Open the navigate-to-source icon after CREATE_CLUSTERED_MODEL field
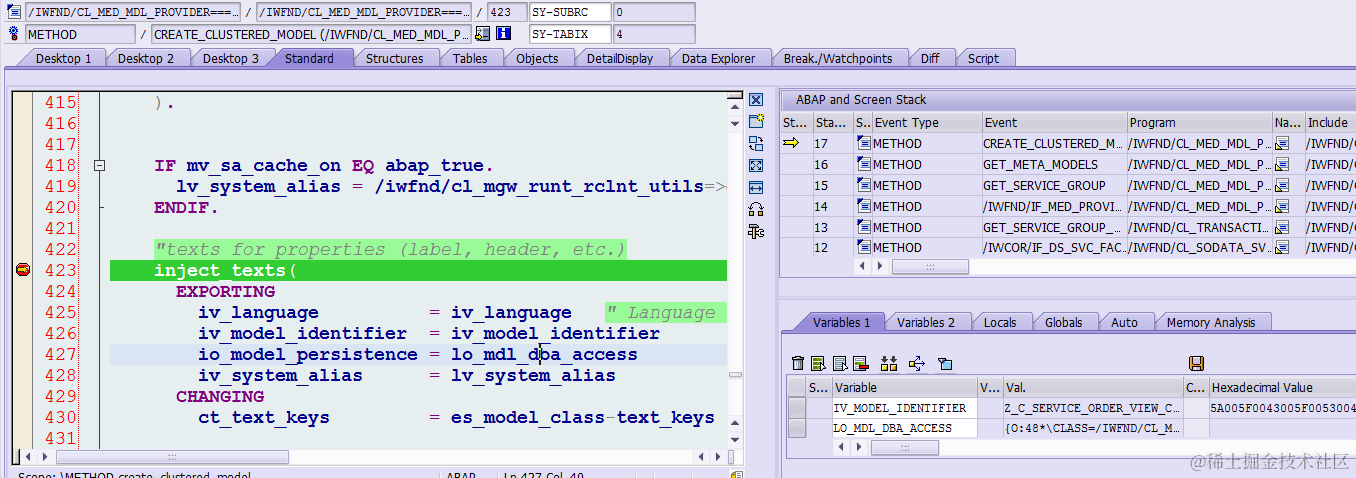The image size is (1356, 478). click(483, 34)
